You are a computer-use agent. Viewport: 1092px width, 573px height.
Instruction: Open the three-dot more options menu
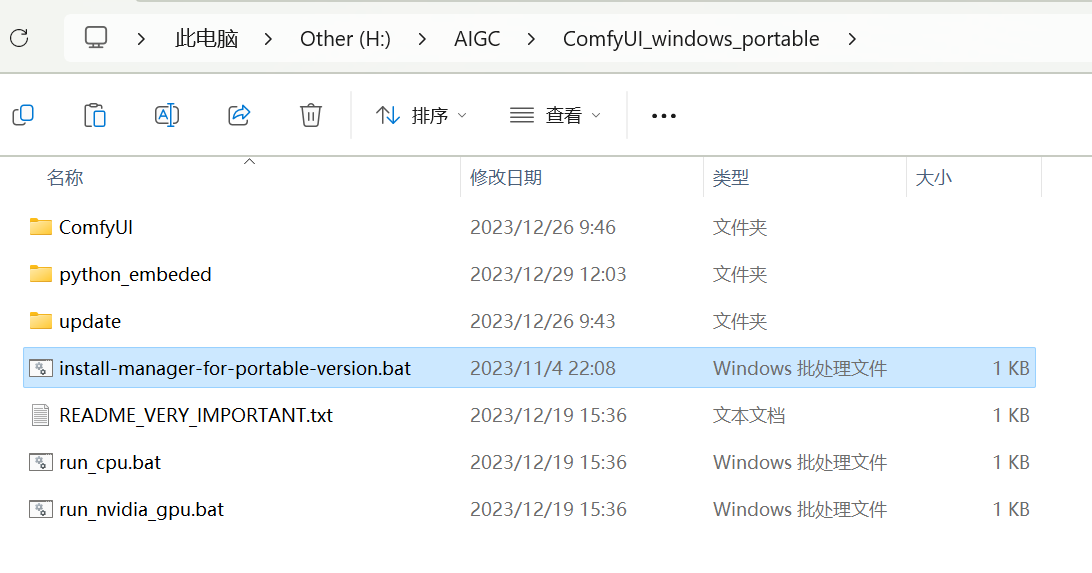coord(664,116)
